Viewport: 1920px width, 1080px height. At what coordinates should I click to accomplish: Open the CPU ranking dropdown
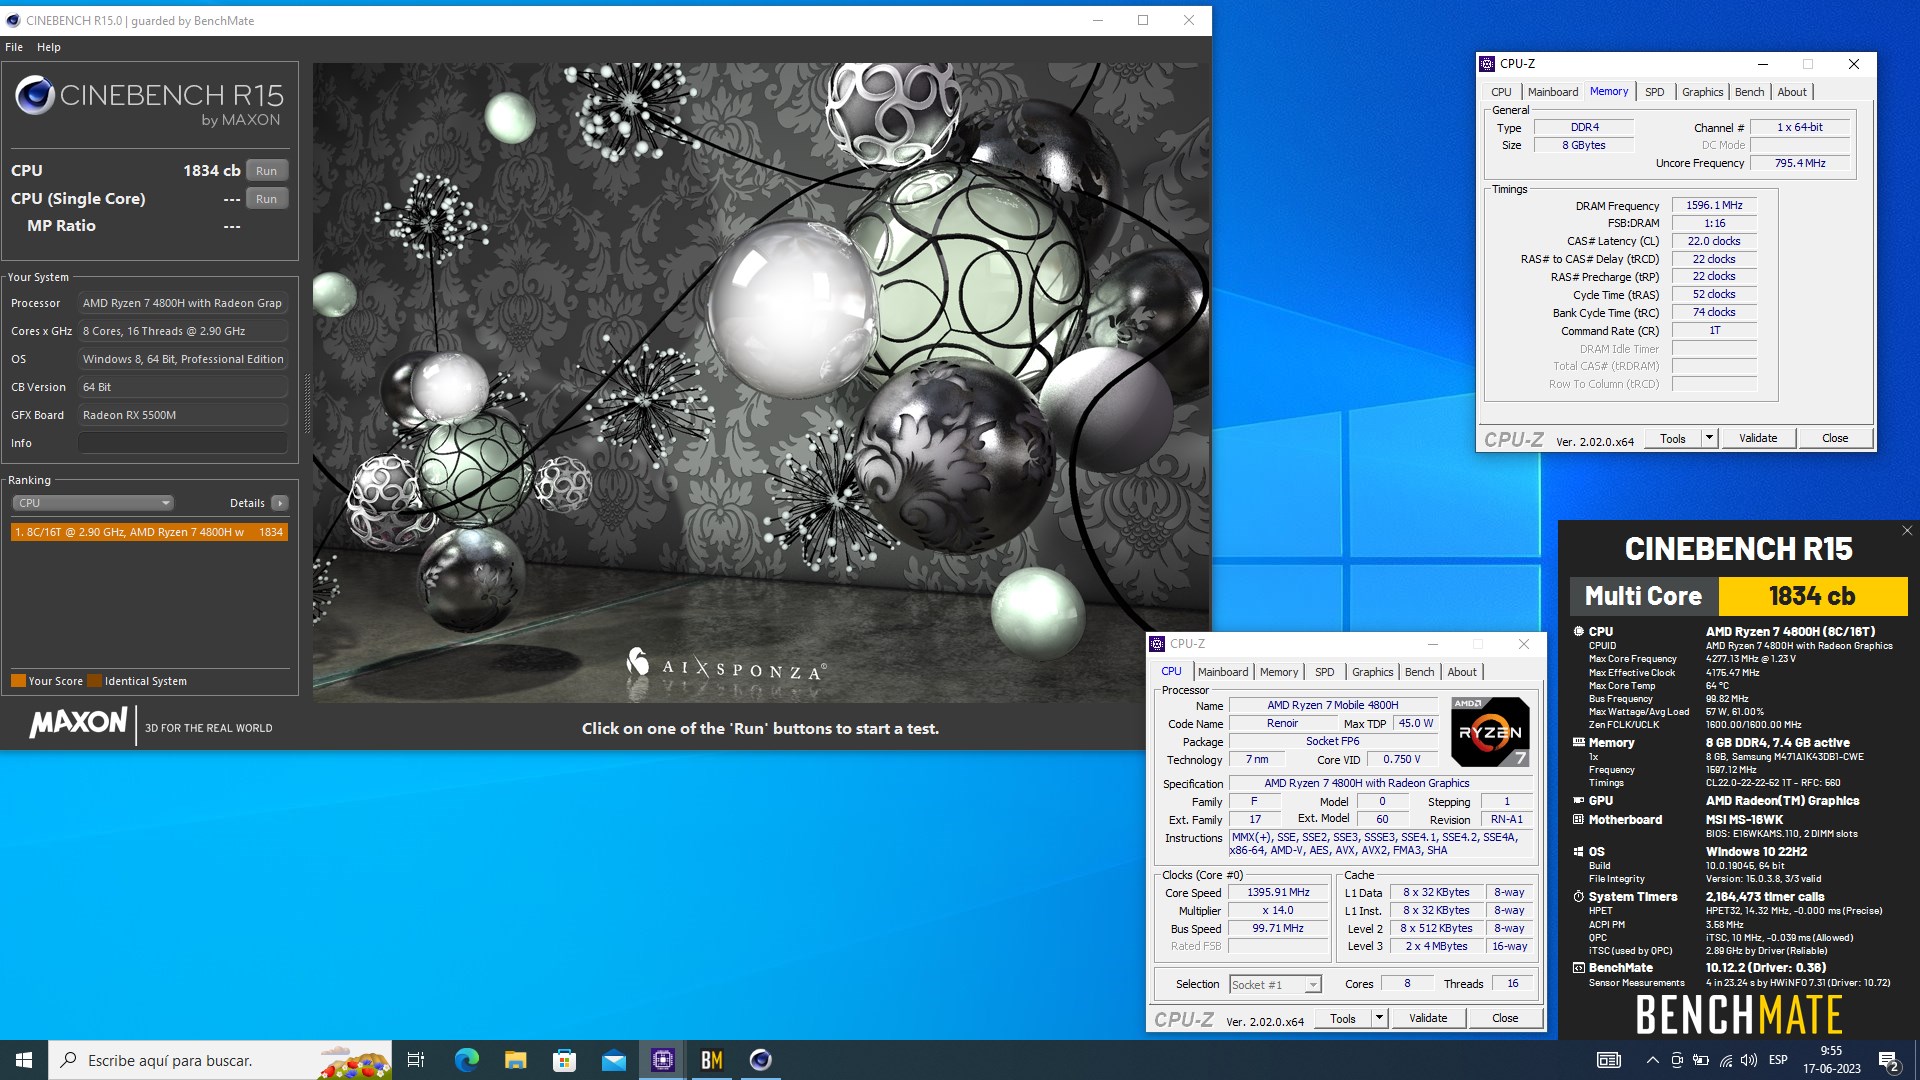[93, 503]
